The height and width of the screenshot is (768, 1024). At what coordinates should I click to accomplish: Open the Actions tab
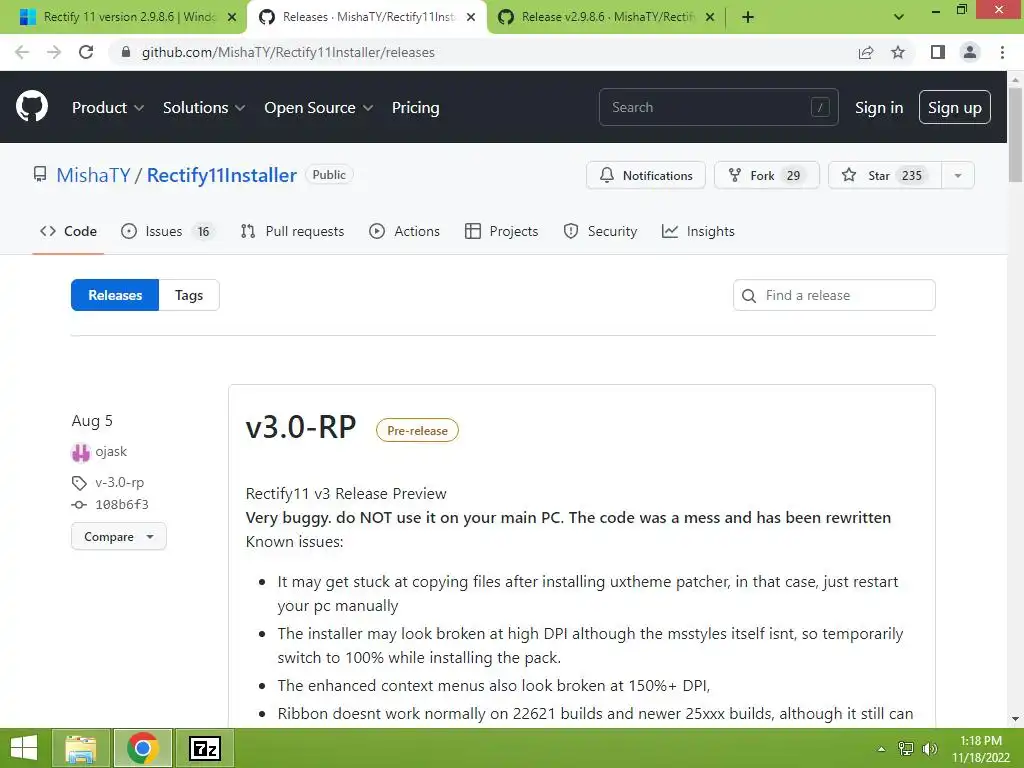[404, 231]
